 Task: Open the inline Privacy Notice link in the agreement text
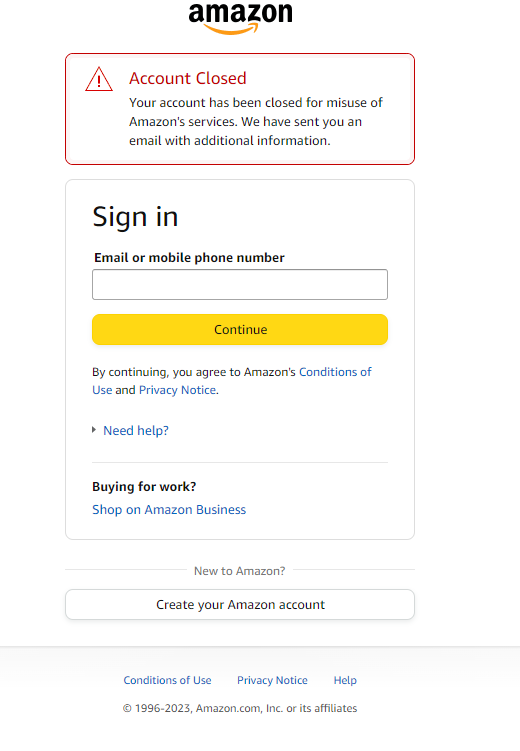177,390
